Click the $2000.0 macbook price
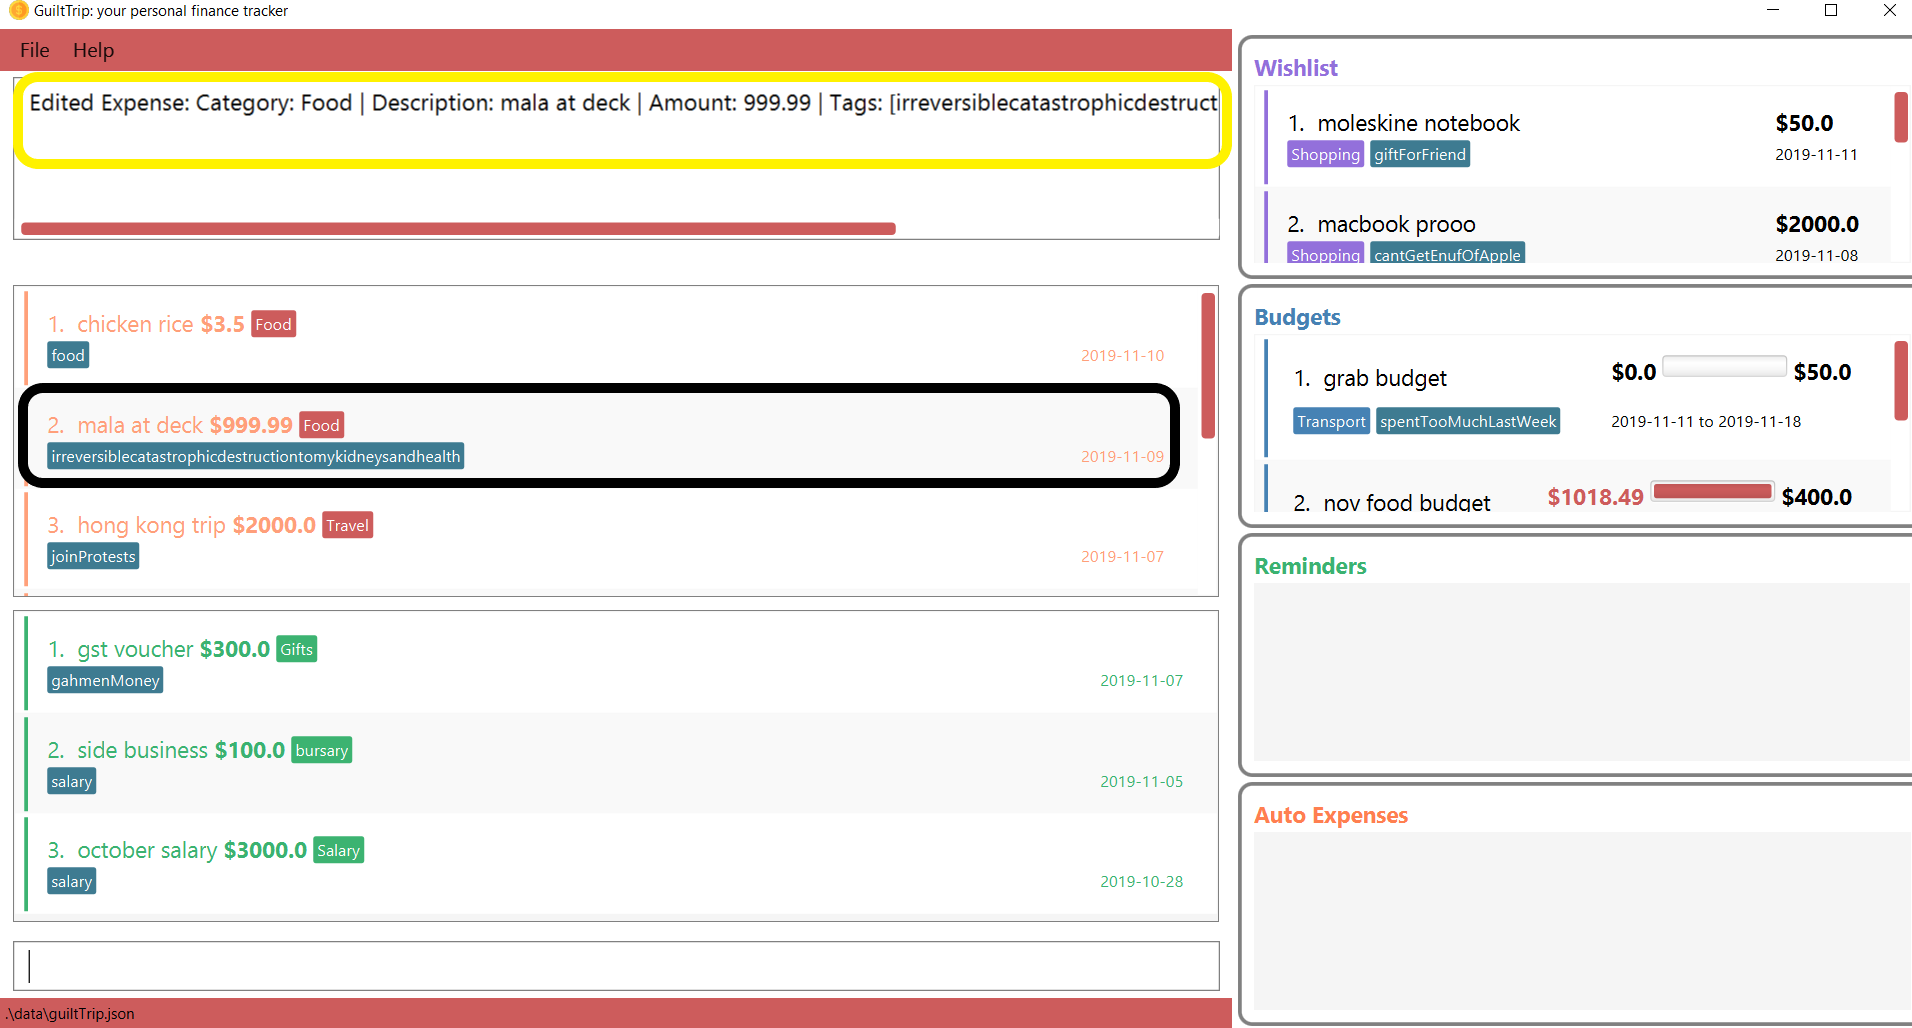 tap(1817, 224)
